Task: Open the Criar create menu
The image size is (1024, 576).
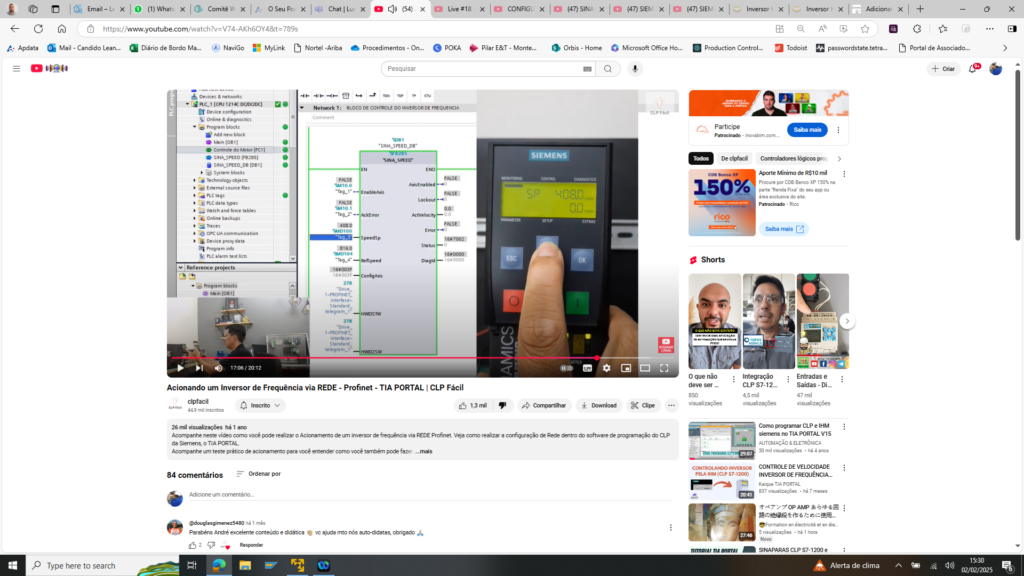Action: [943, 69]
